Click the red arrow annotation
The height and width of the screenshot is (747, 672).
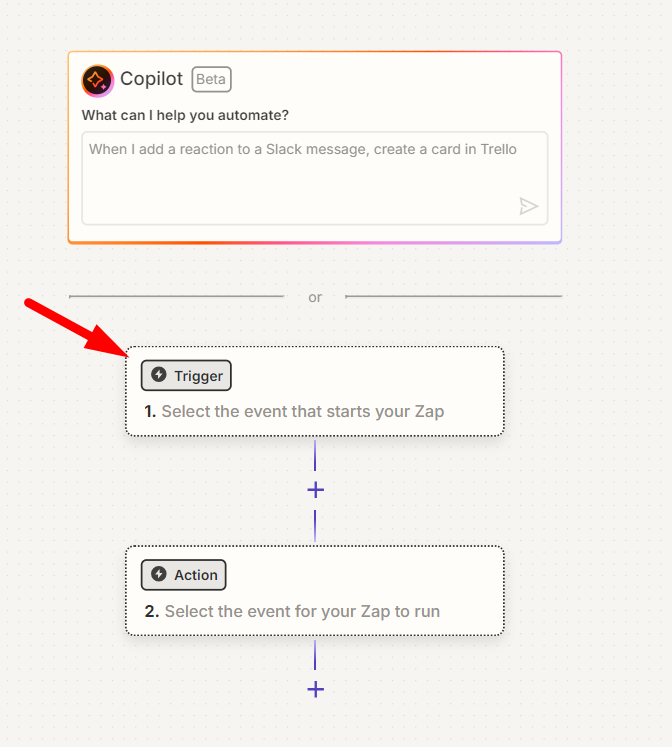[x=76, y=328]
